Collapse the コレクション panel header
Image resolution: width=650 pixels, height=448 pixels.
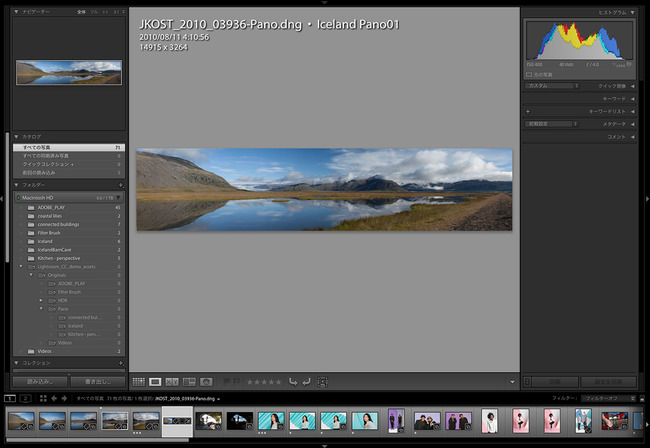point(16,363)
